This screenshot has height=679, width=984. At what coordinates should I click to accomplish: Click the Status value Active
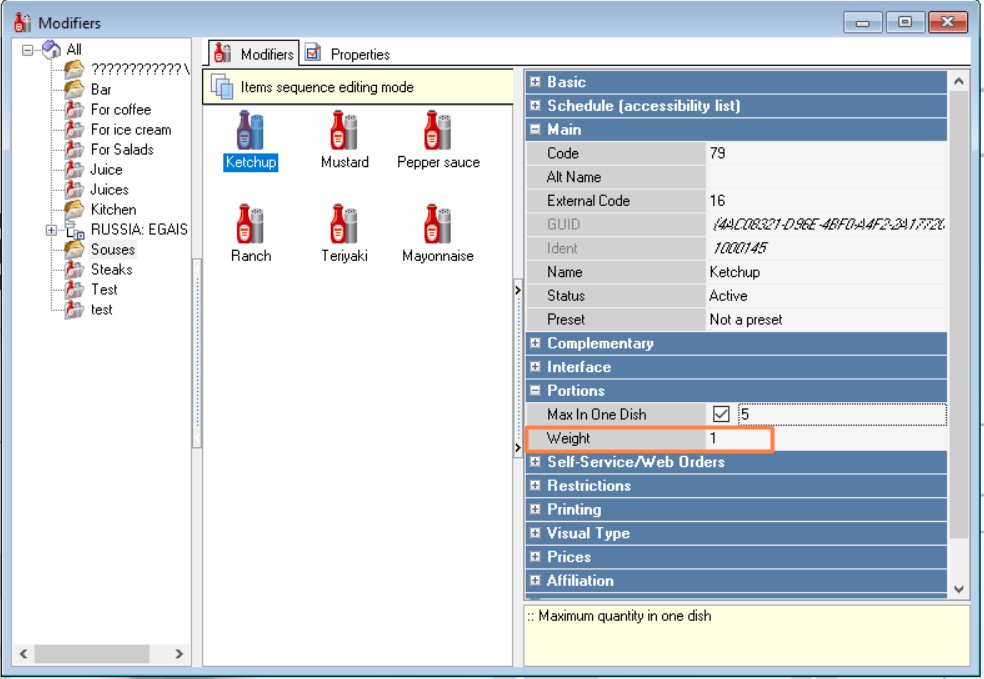pos(728,296)
